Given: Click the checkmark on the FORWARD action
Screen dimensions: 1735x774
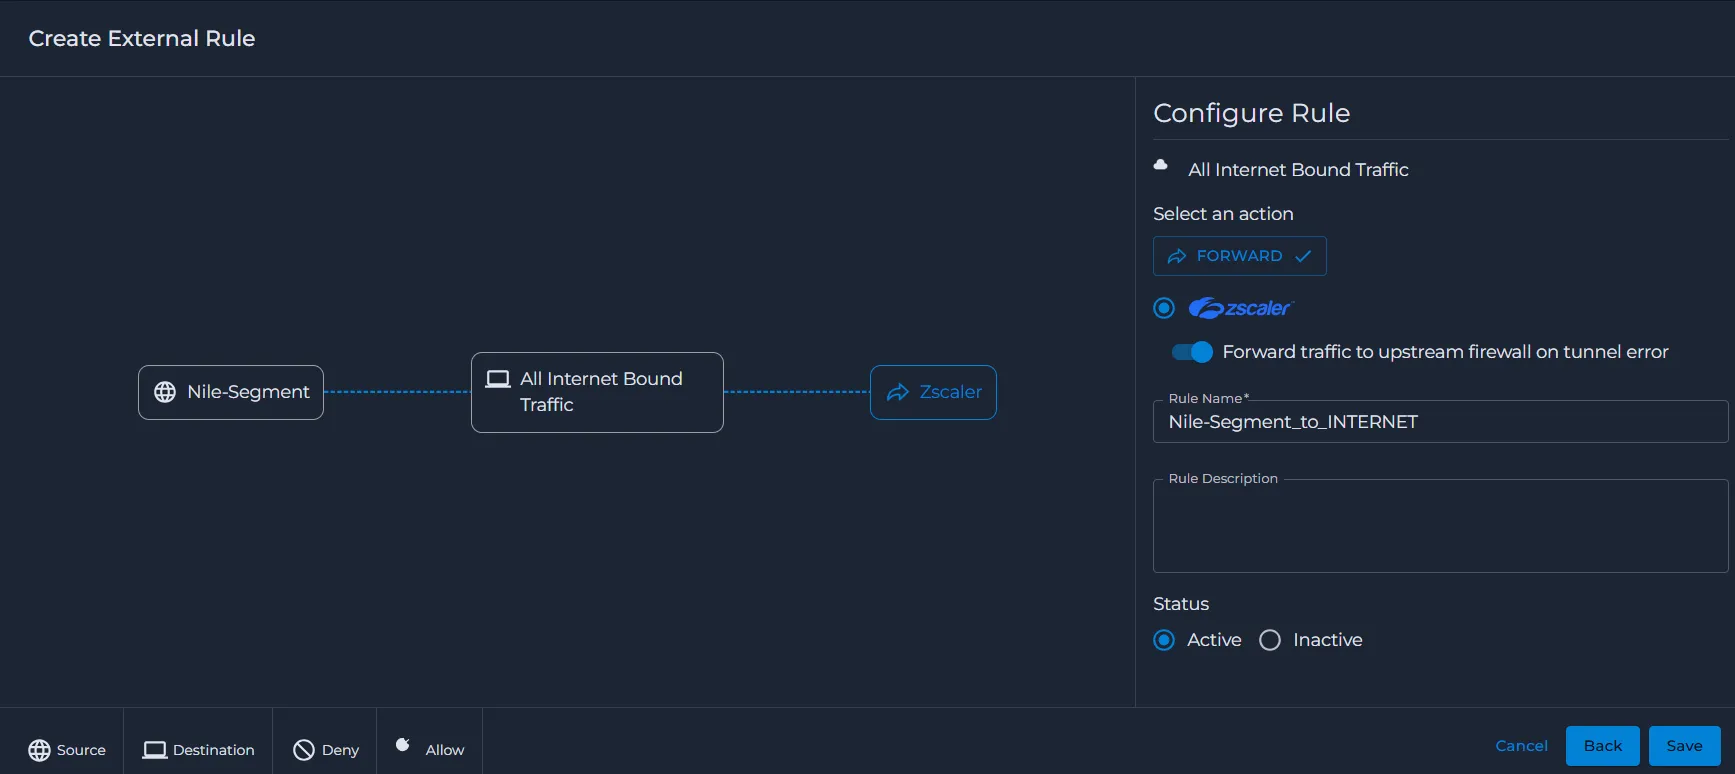Looking at the screenshot, I should (1303, 256).
